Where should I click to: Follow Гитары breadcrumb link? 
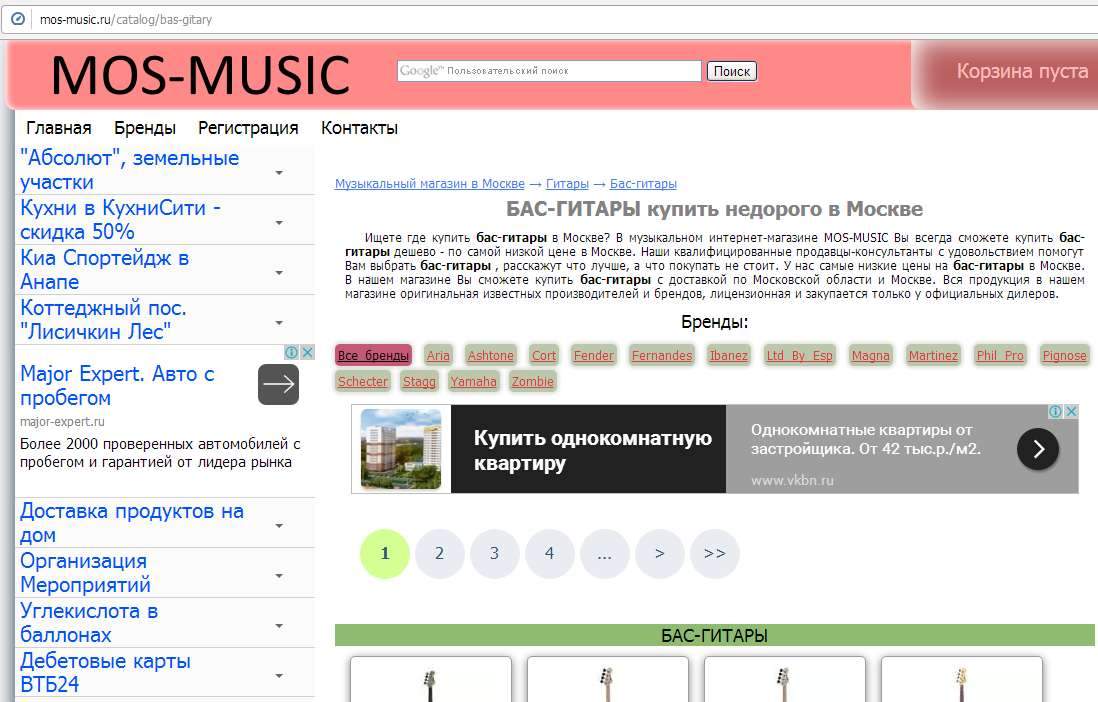(x=567, y=184)
